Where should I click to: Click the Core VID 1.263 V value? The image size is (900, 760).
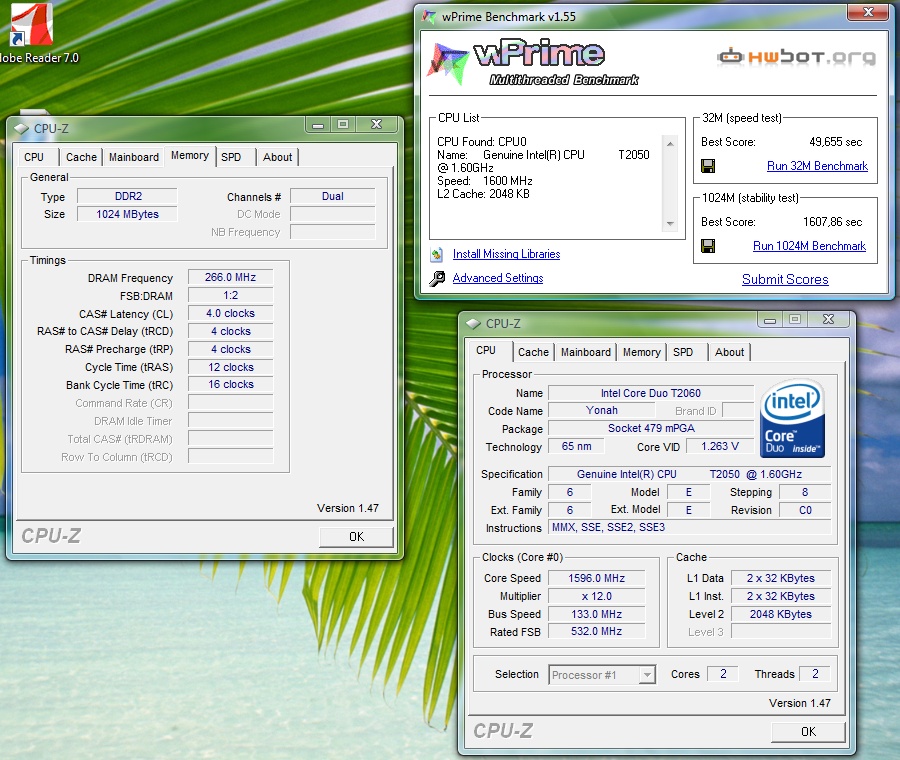click(720, 446)
